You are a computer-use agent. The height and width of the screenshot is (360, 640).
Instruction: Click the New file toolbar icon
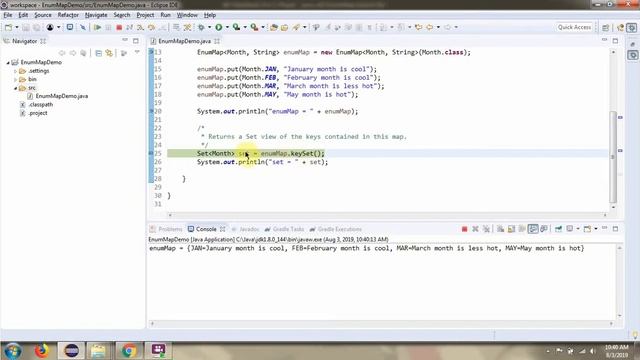(x=9, y=27)
